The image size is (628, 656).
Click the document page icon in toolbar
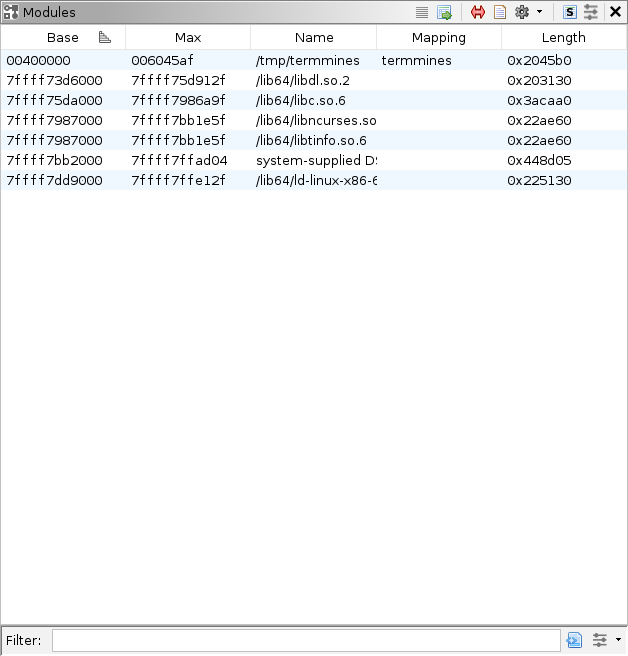click(x=499, y=12)
